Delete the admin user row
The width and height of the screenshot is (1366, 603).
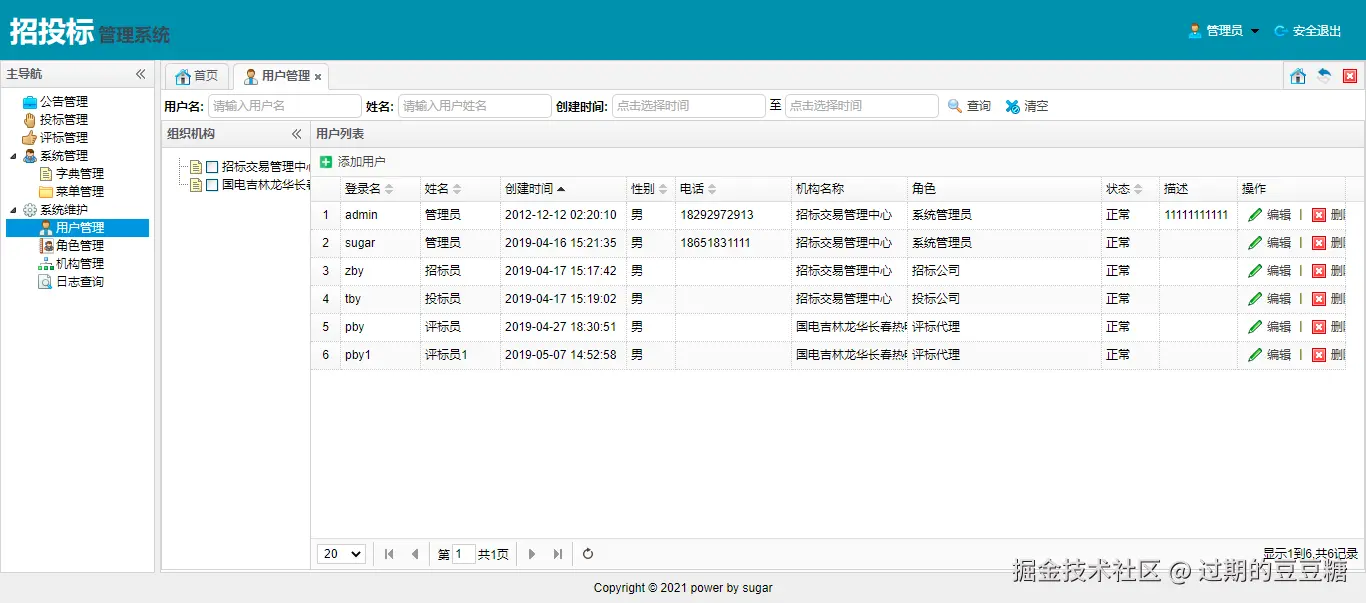coord(1329,215)
